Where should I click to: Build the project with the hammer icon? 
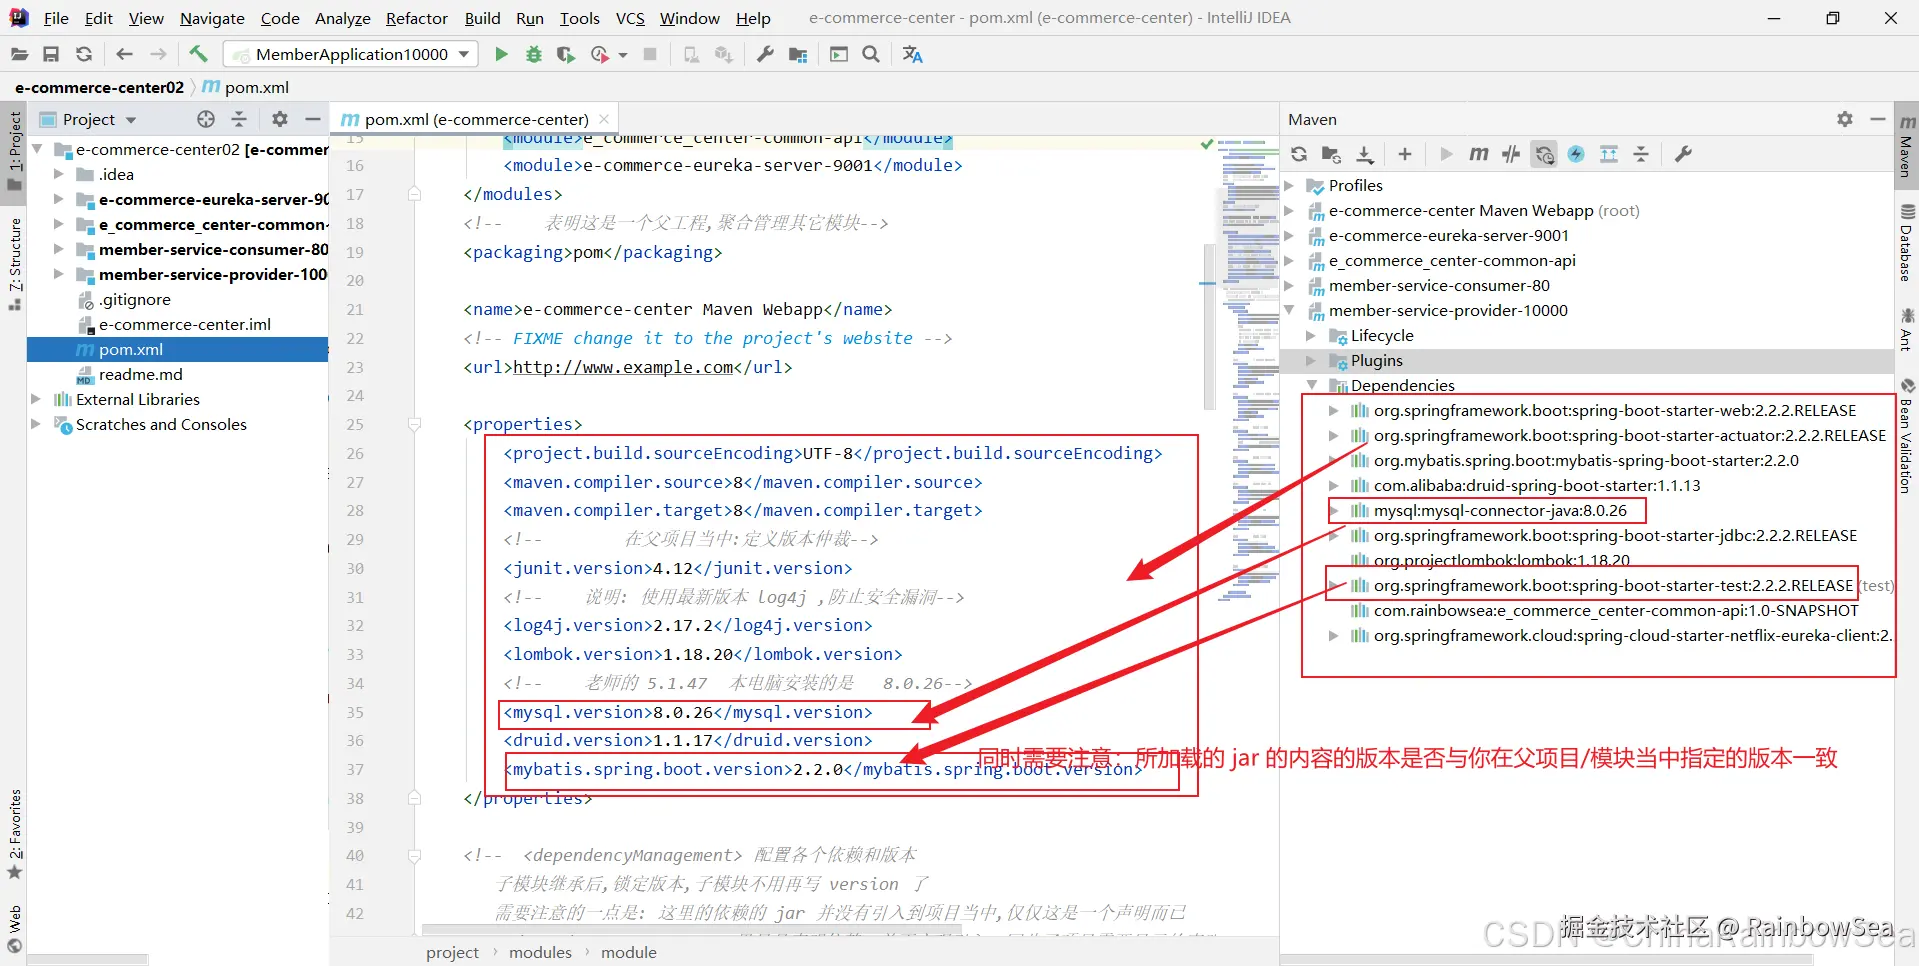pos(198,54)
